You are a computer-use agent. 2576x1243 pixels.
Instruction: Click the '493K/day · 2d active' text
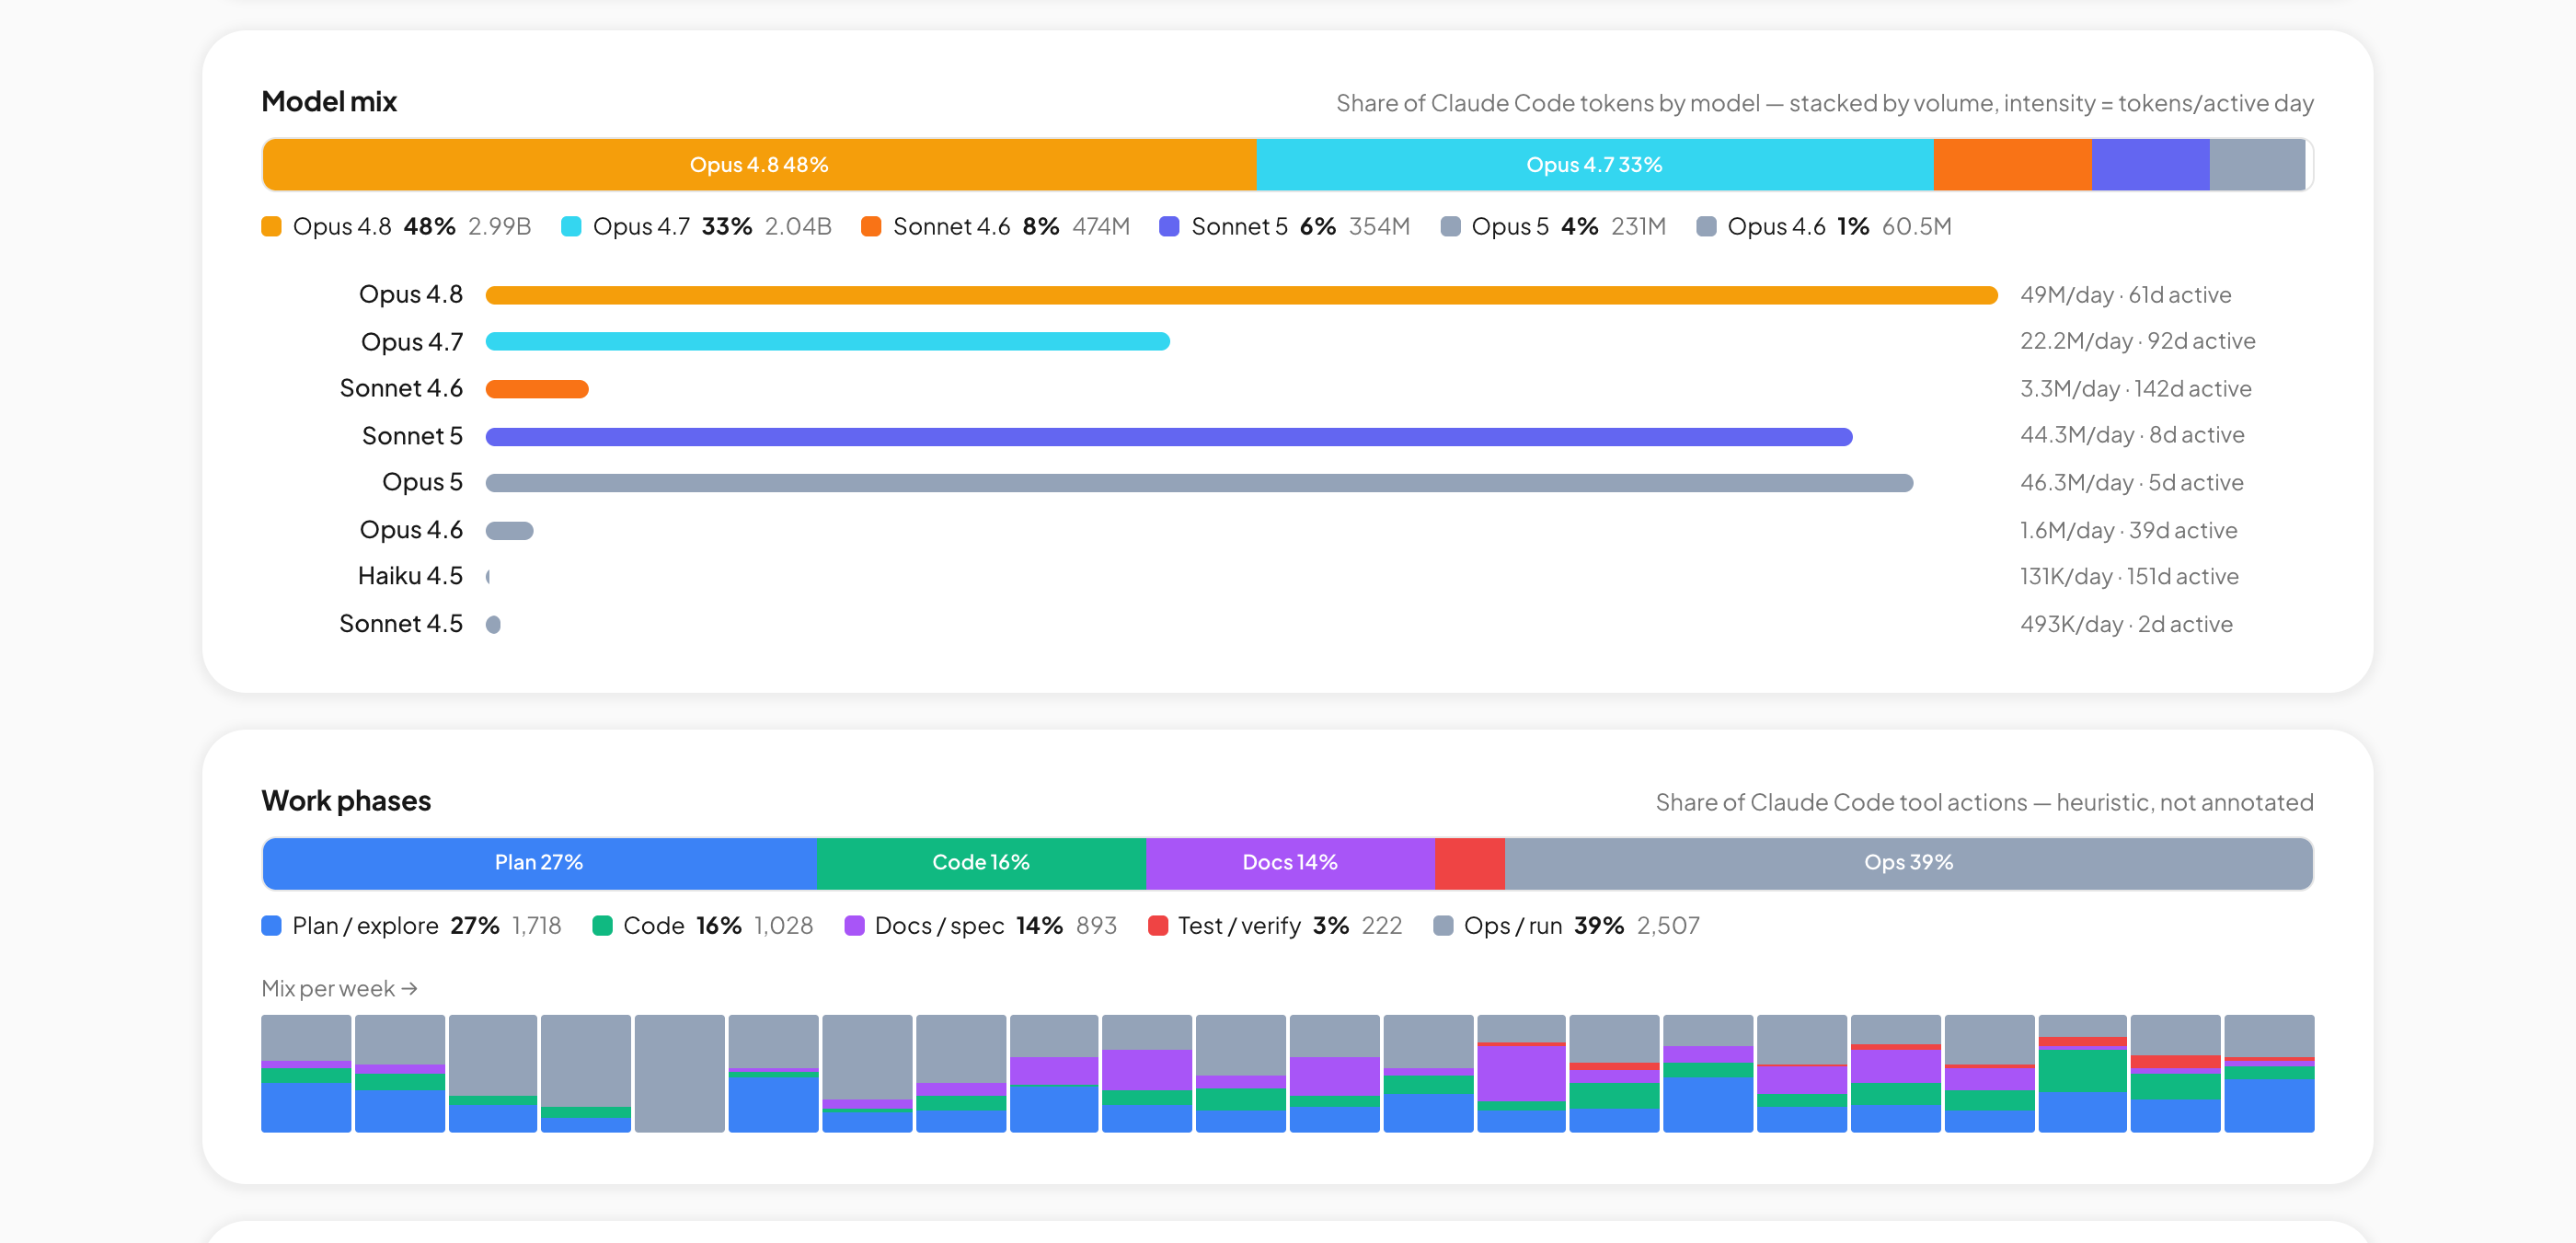click(x=2126, y=624)
